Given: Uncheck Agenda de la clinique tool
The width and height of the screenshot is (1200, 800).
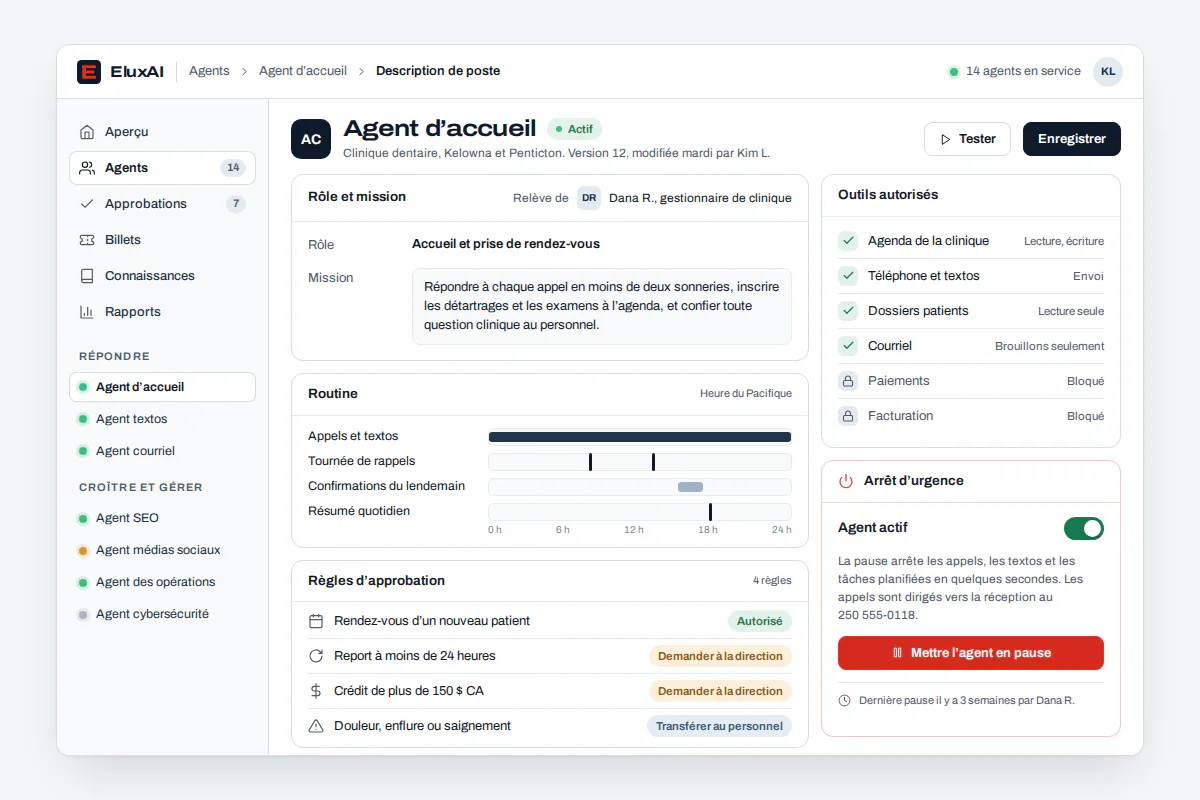Looking at the screenshot, I should (848, 241).
